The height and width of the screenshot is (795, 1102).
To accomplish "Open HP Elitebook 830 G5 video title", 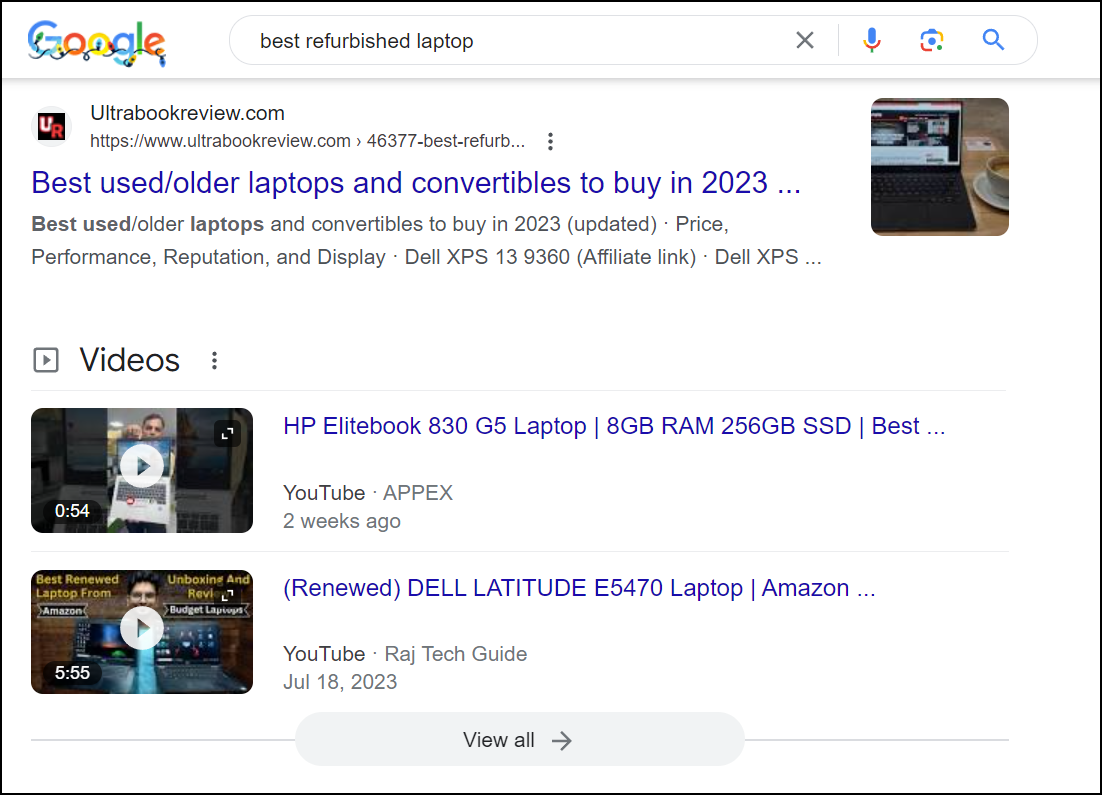I will [613, 426].
